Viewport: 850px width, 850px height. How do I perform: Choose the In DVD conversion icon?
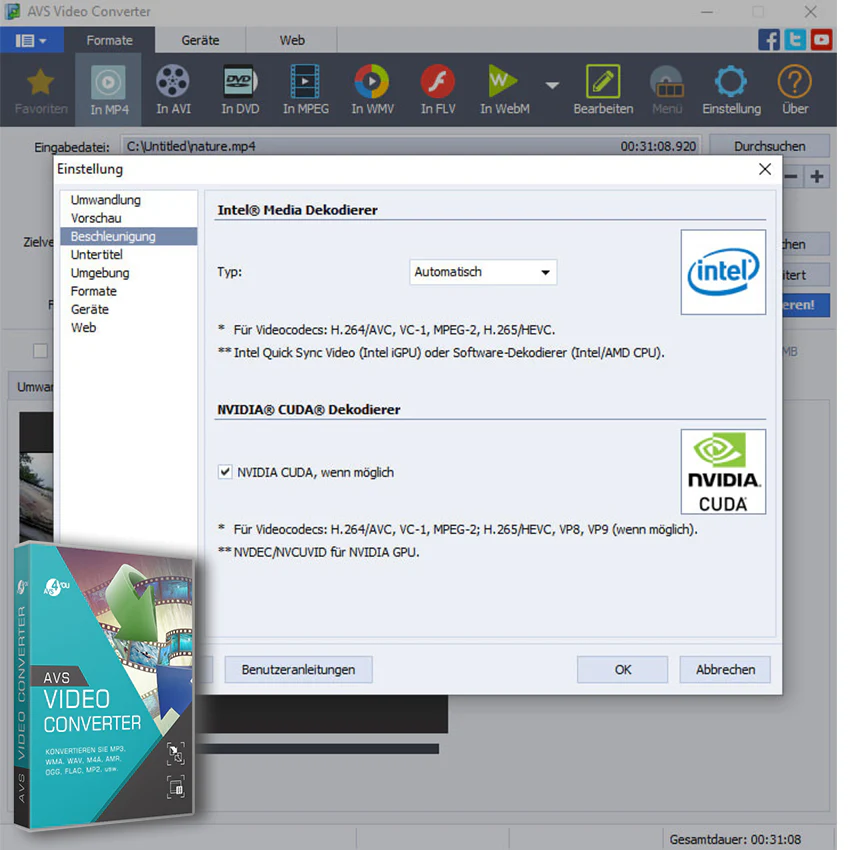(240, 89)
